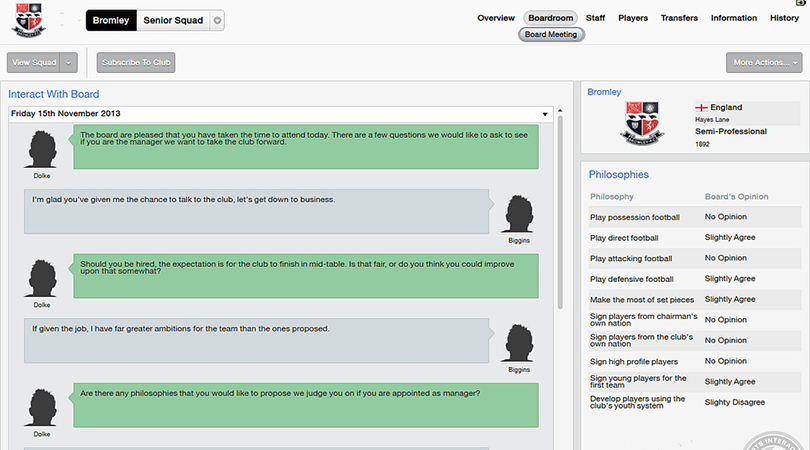Open the Friday 15th November 2013 date dropdown

pyautogui.click(x=545, y=114)
